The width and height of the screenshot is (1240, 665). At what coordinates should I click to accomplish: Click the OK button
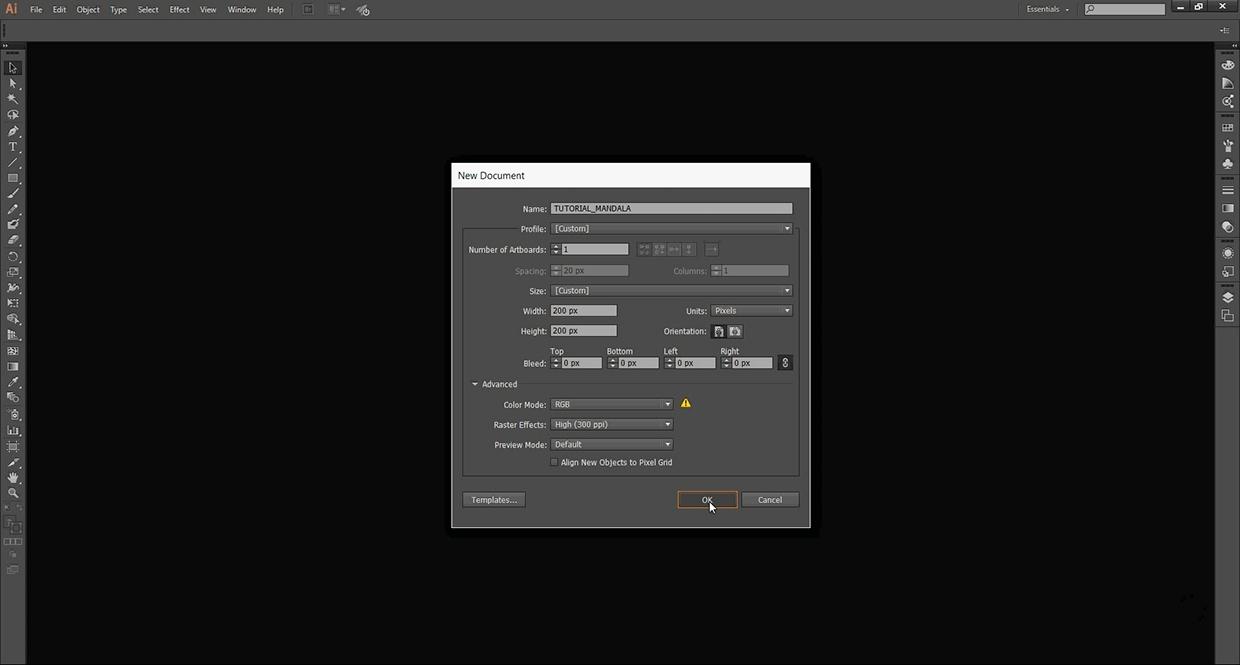(707, 500)
